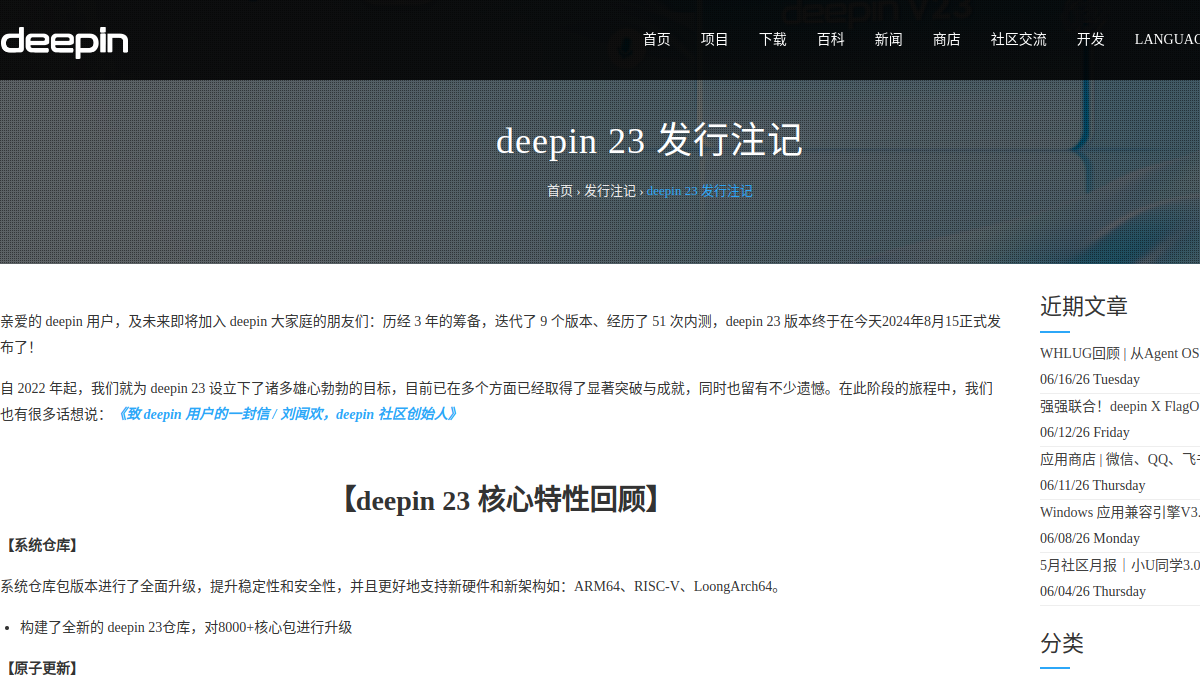Viewport: 1200px width, 675px height.
Task: Click the 【deepin 23 核心特性回顾】 heading
Action: 499,500
